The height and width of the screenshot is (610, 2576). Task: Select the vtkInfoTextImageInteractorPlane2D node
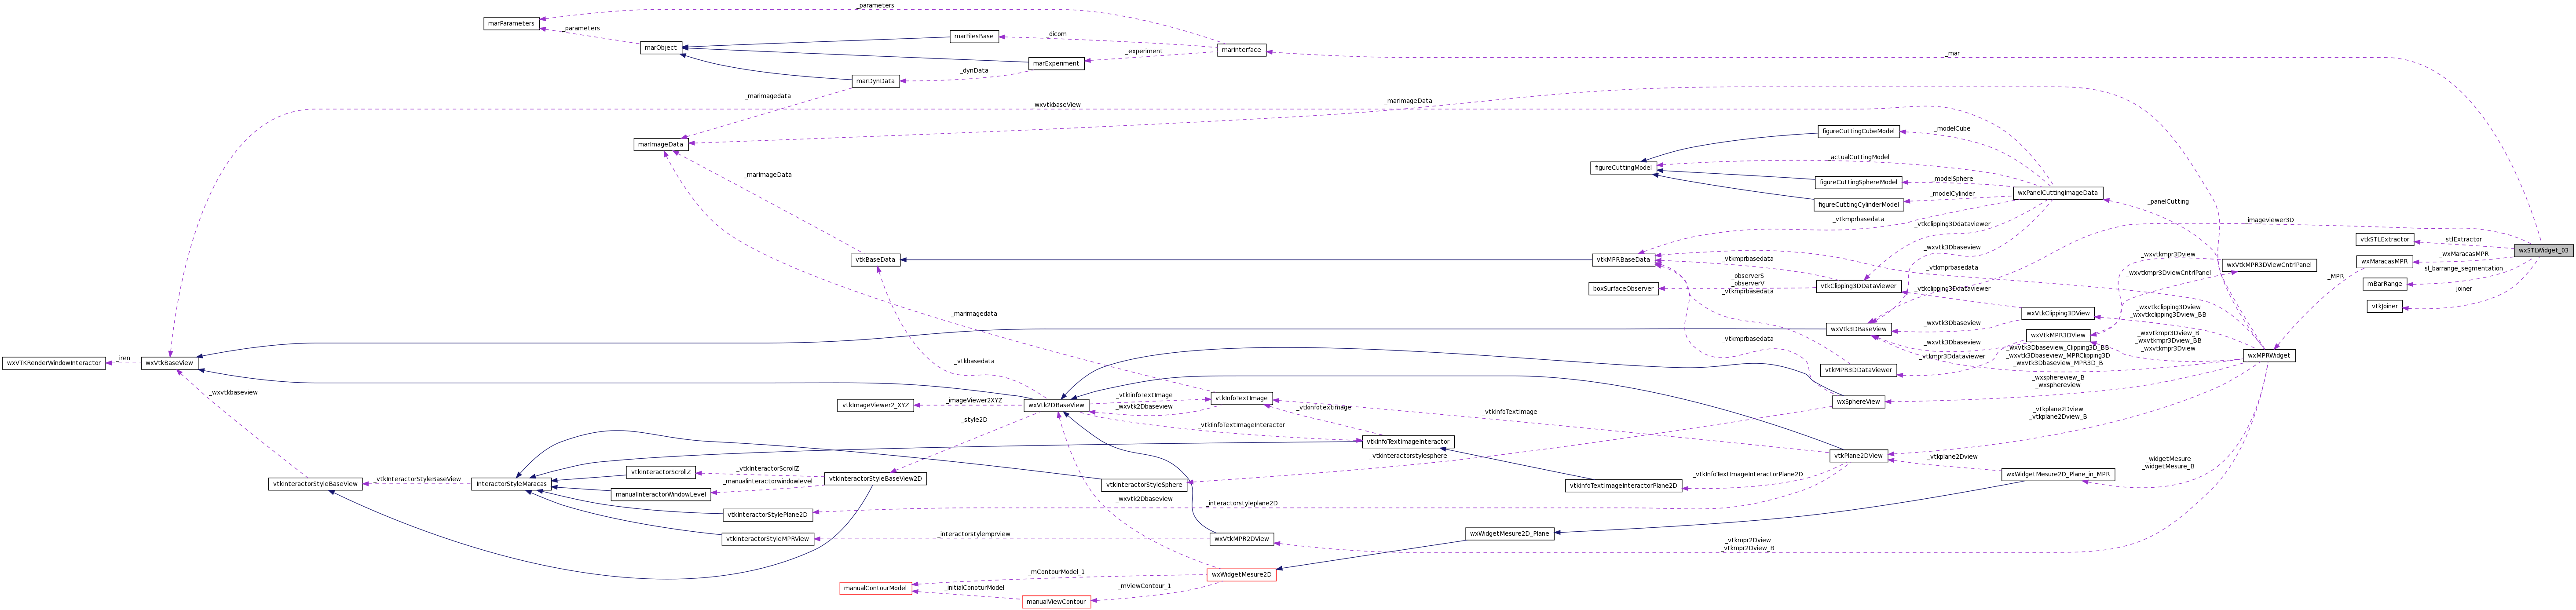(x=1623, y=486)
